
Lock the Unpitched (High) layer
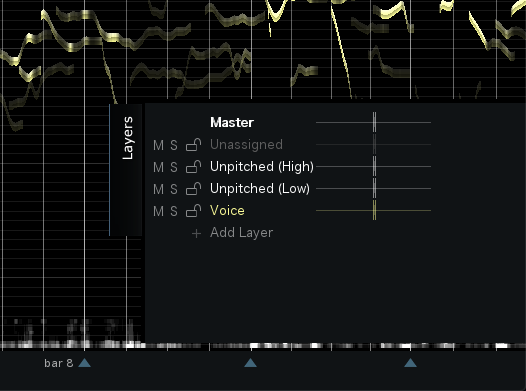pyautogui.click(x=194, y=167)
